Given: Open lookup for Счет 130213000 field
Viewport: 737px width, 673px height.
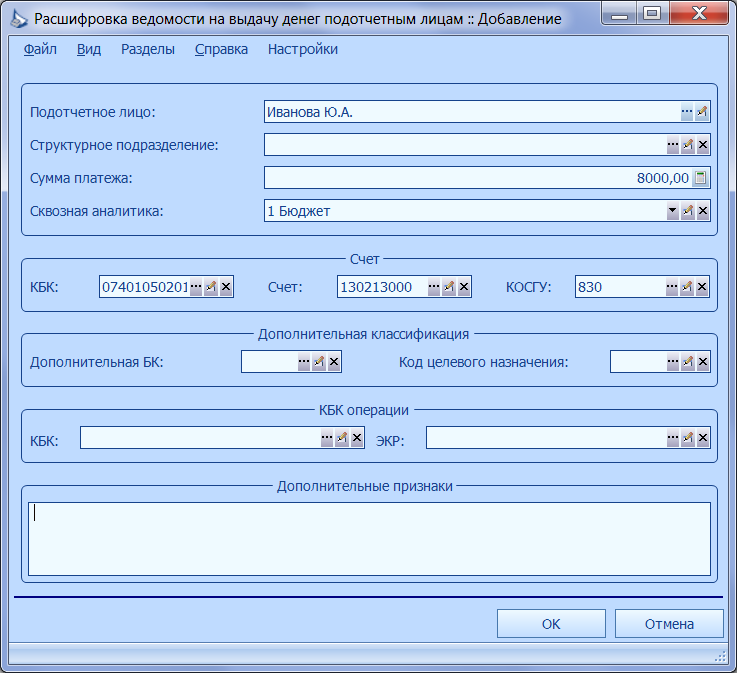Looking at the screenshot, I should (x=434, y=287).
